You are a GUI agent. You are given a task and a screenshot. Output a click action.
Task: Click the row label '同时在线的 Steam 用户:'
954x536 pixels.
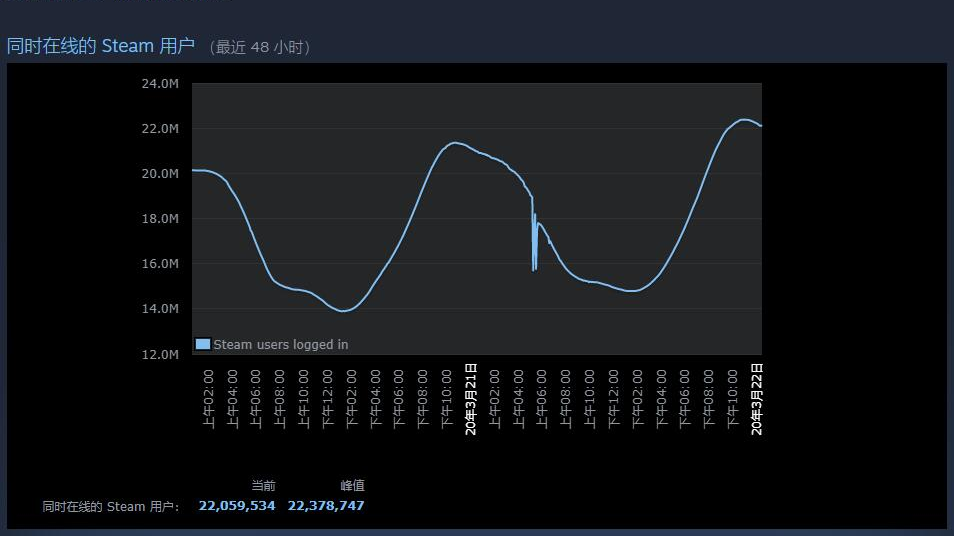coord(111,506)
